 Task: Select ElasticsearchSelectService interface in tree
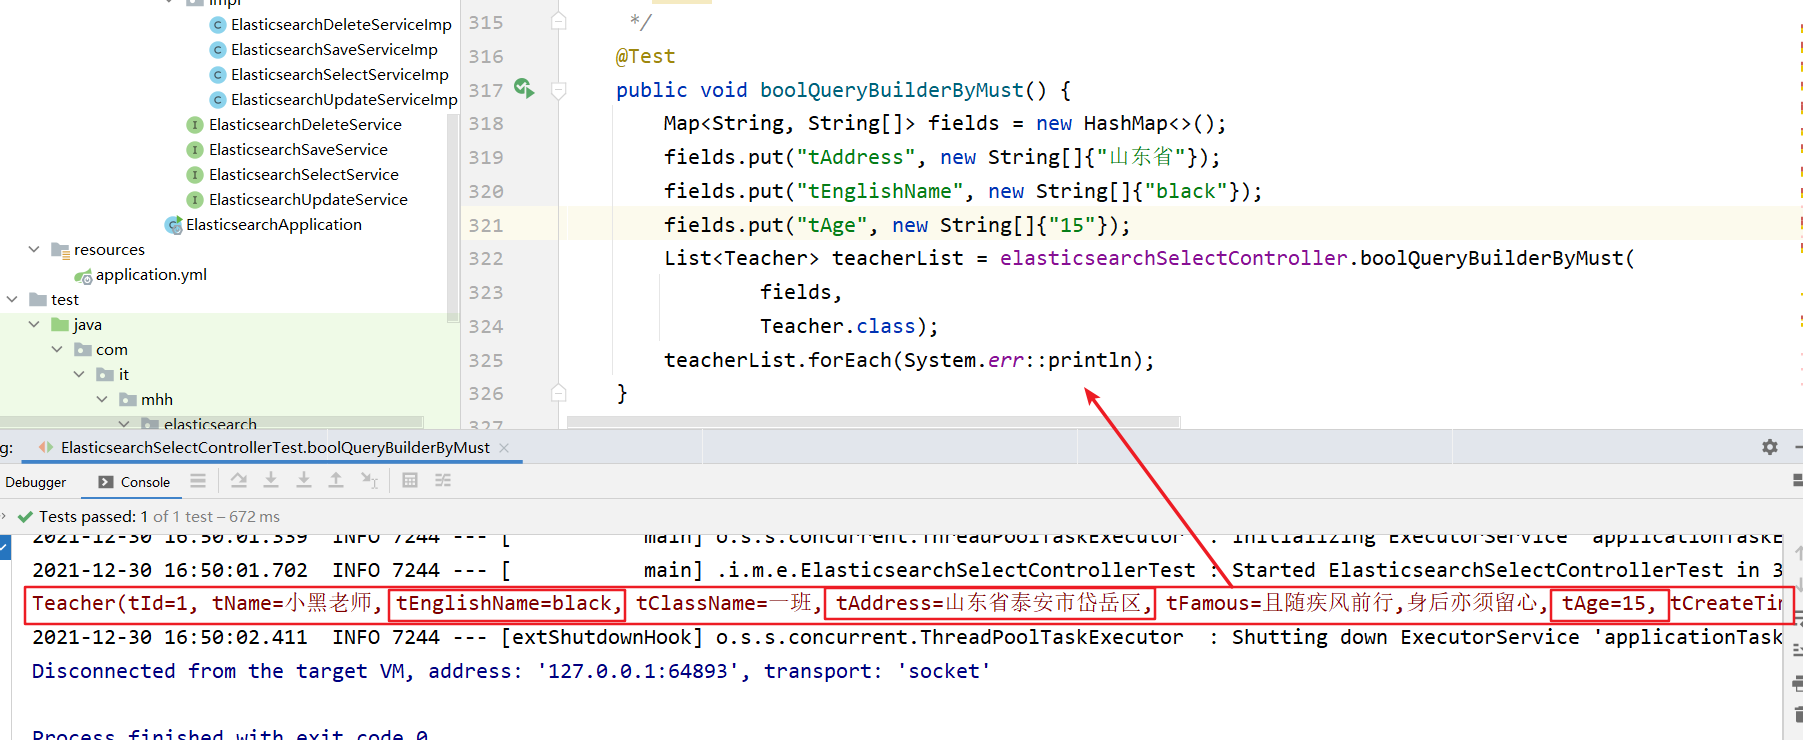click(304, 174)
